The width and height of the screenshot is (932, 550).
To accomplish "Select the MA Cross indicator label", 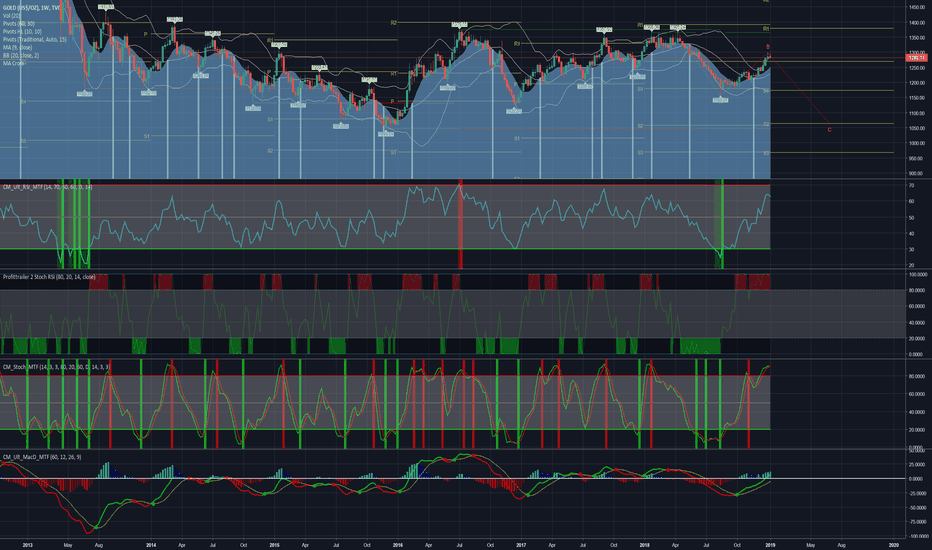I will (14, 63).
